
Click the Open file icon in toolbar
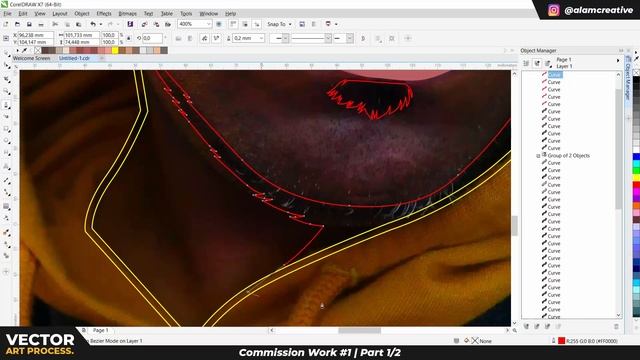[x=17, y=24]
